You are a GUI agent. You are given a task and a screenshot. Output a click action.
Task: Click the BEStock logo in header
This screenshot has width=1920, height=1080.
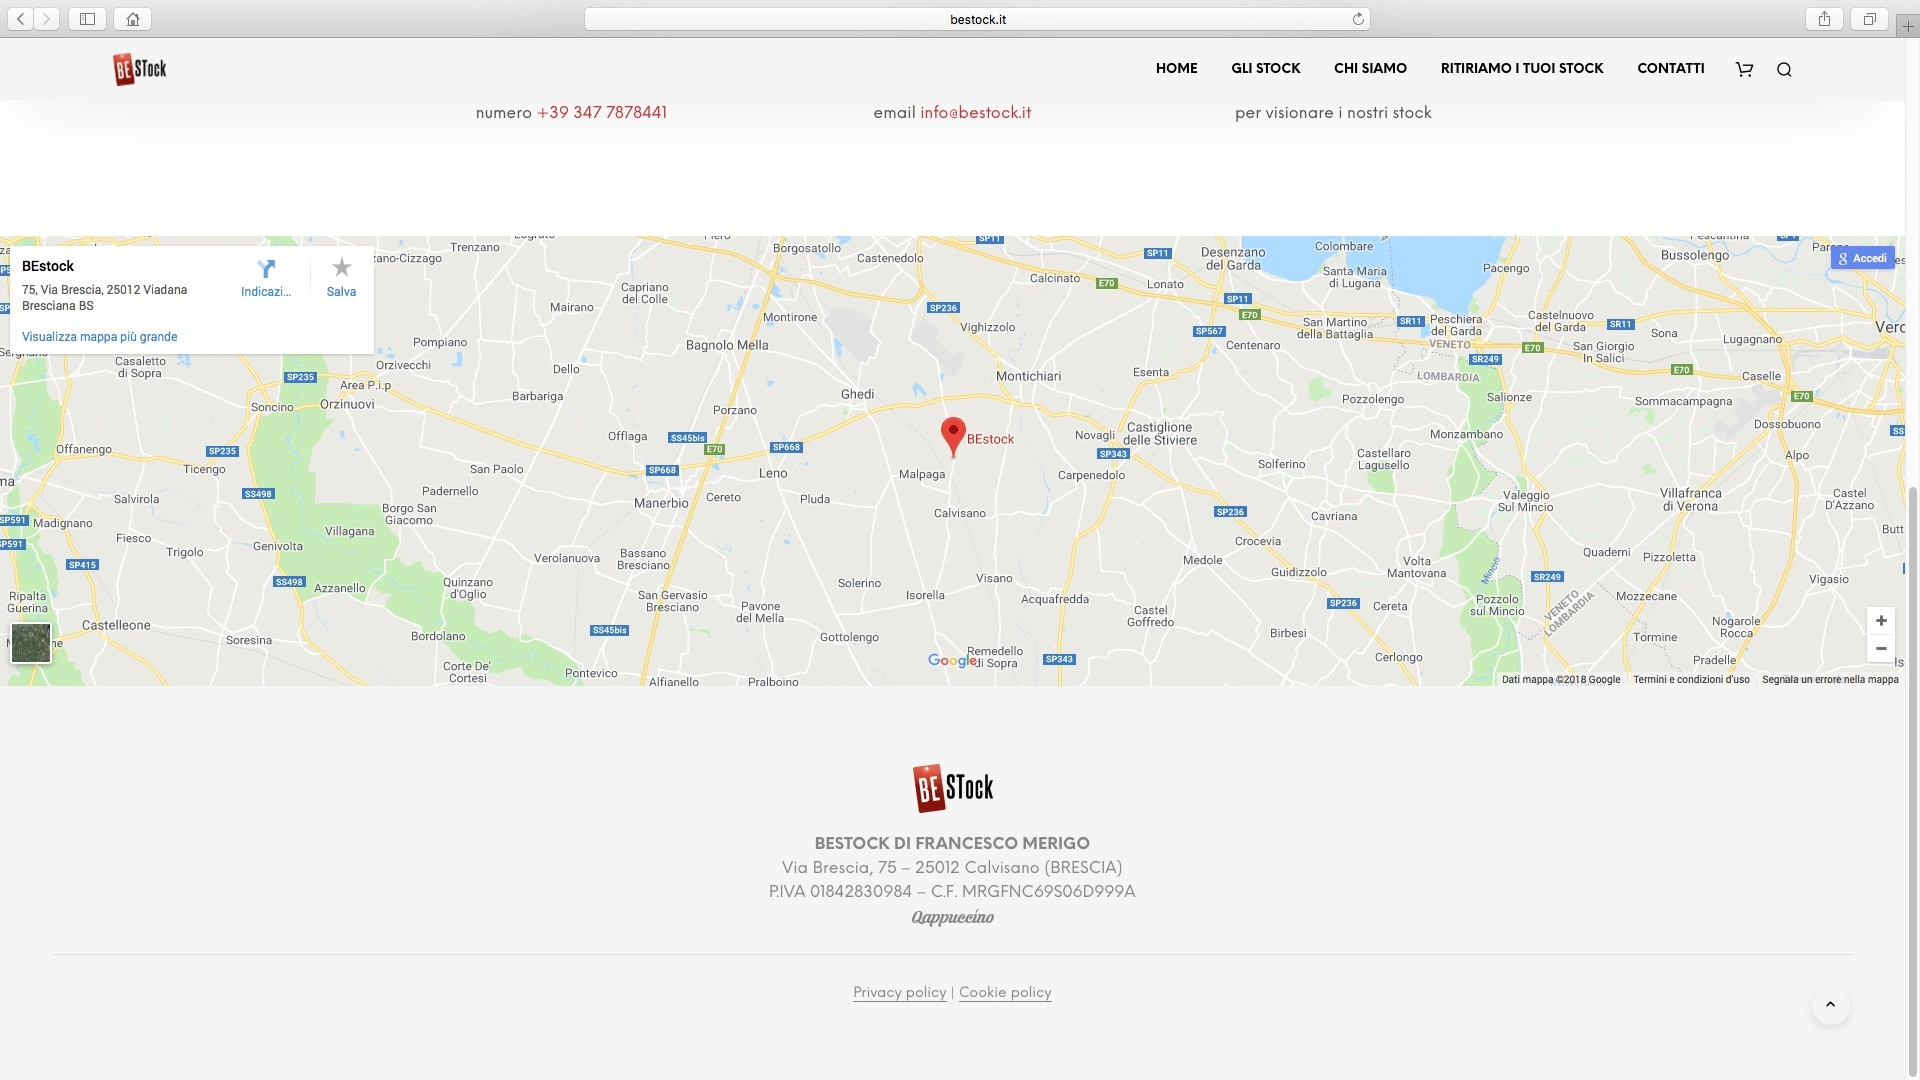140,69
